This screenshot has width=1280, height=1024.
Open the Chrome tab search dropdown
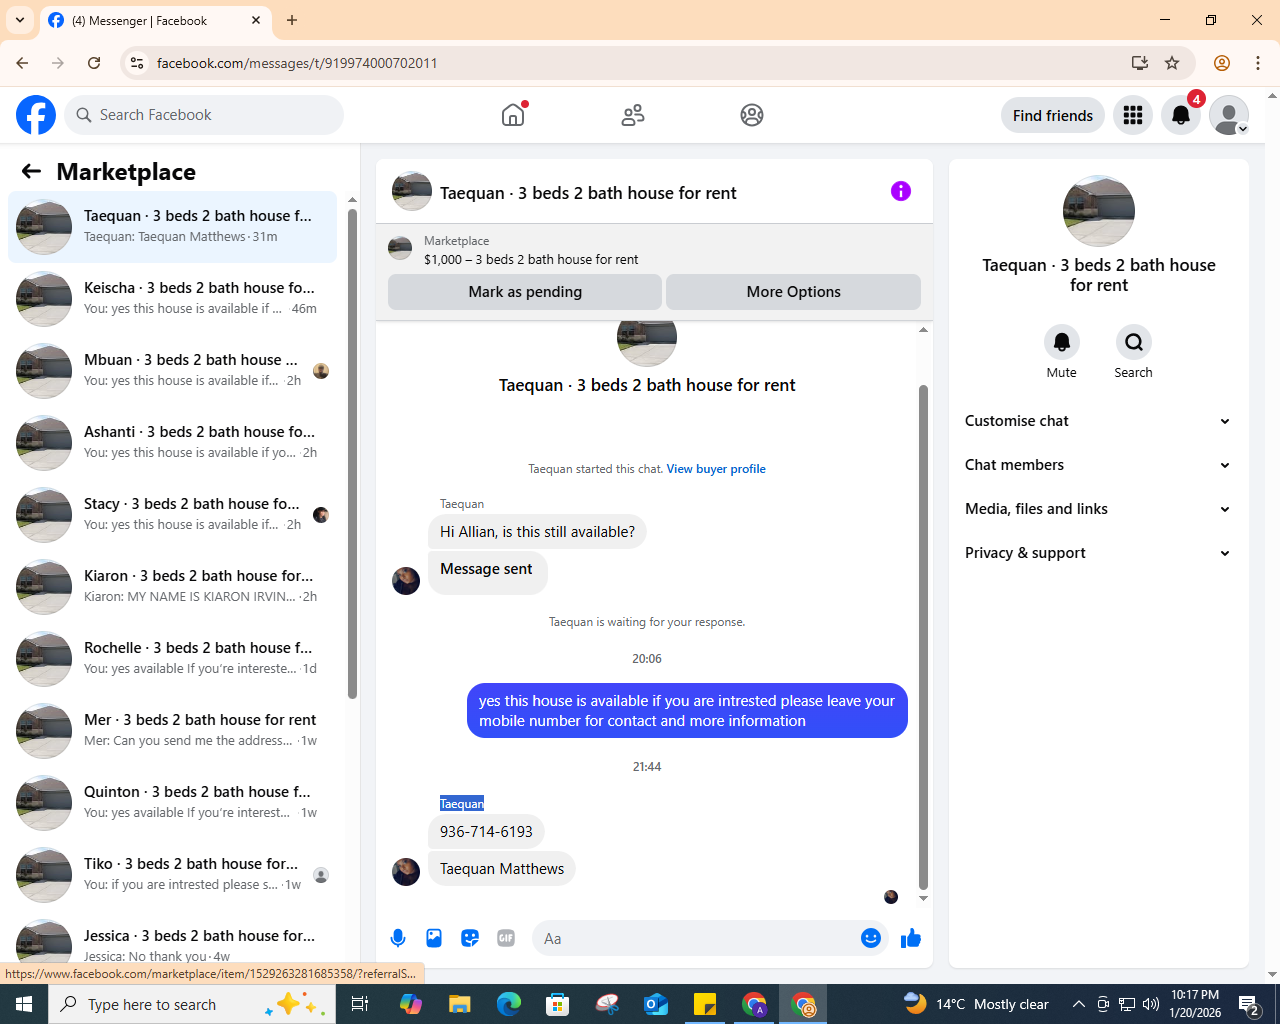[20, 20]
